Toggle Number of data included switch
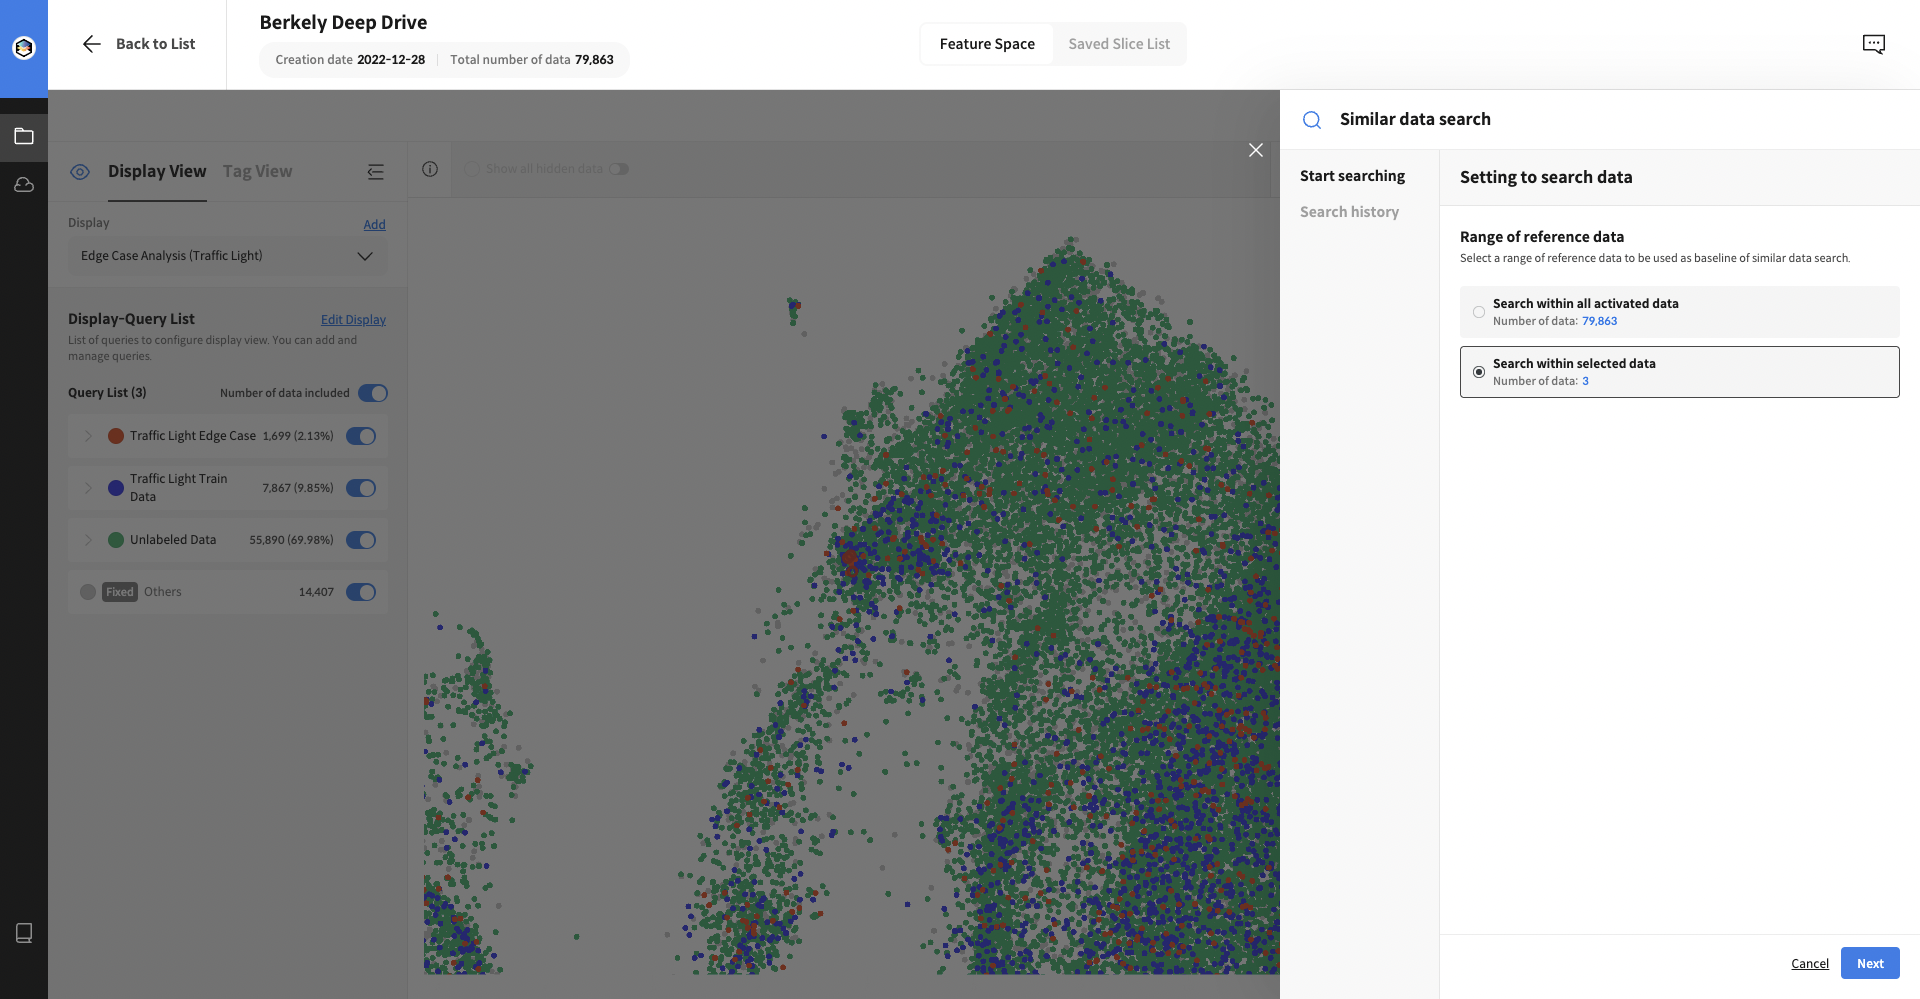1920x999 pixels. pos(373,393)
